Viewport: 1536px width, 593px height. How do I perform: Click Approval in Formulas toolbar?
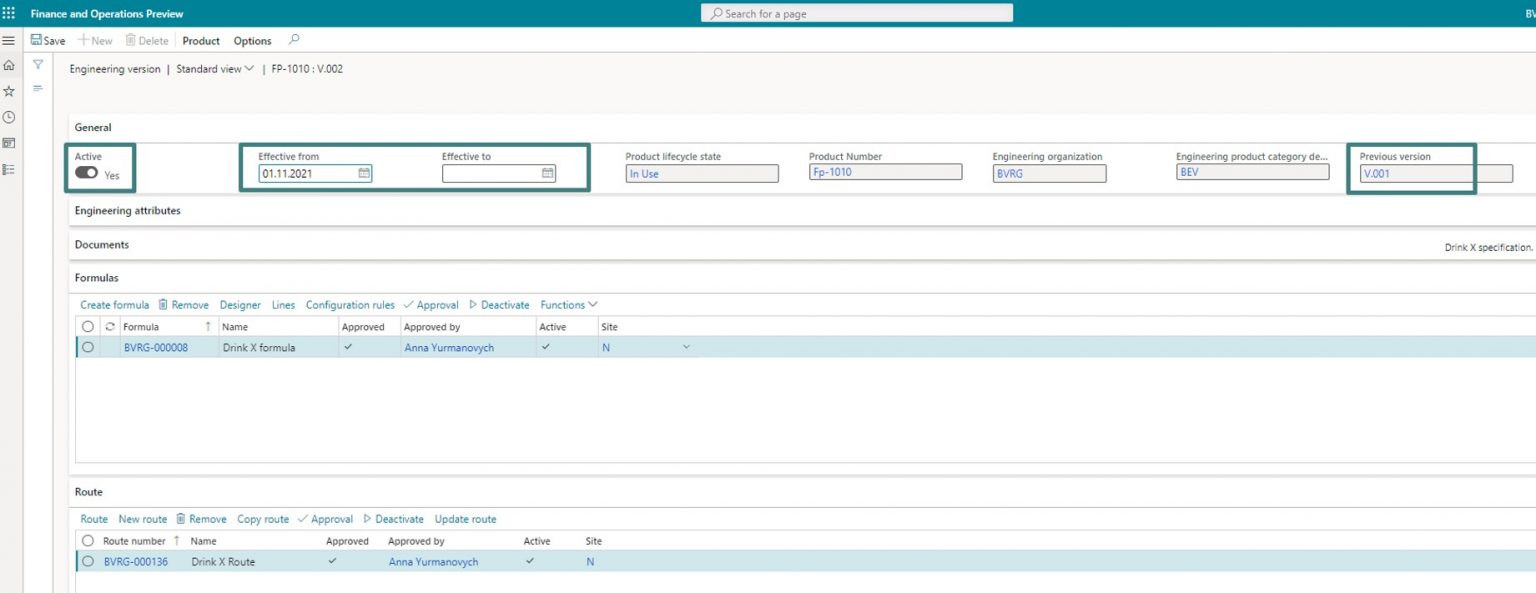tap(431, 305)
